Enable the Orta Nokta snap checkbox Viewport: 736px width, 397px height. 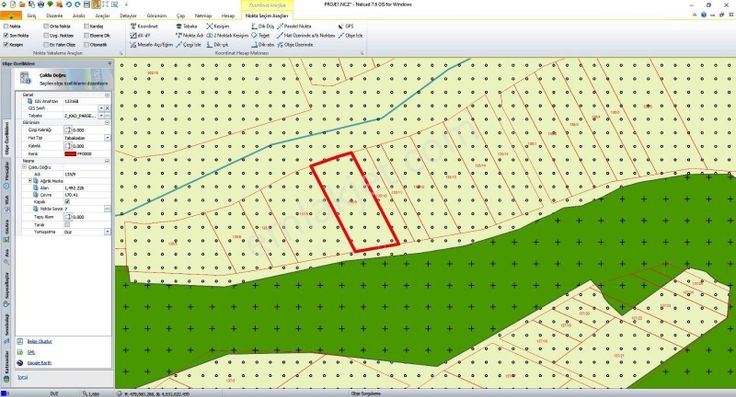[x=46, y=26]
